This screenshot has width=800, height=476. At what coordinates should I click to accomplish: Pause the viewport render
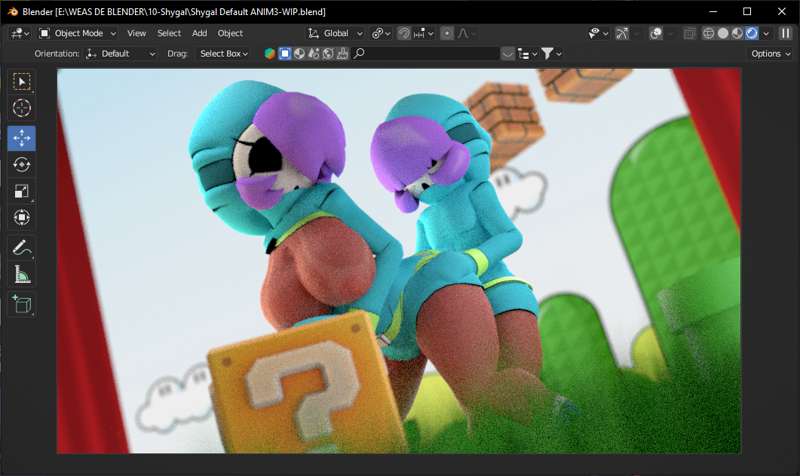(785, 33)
